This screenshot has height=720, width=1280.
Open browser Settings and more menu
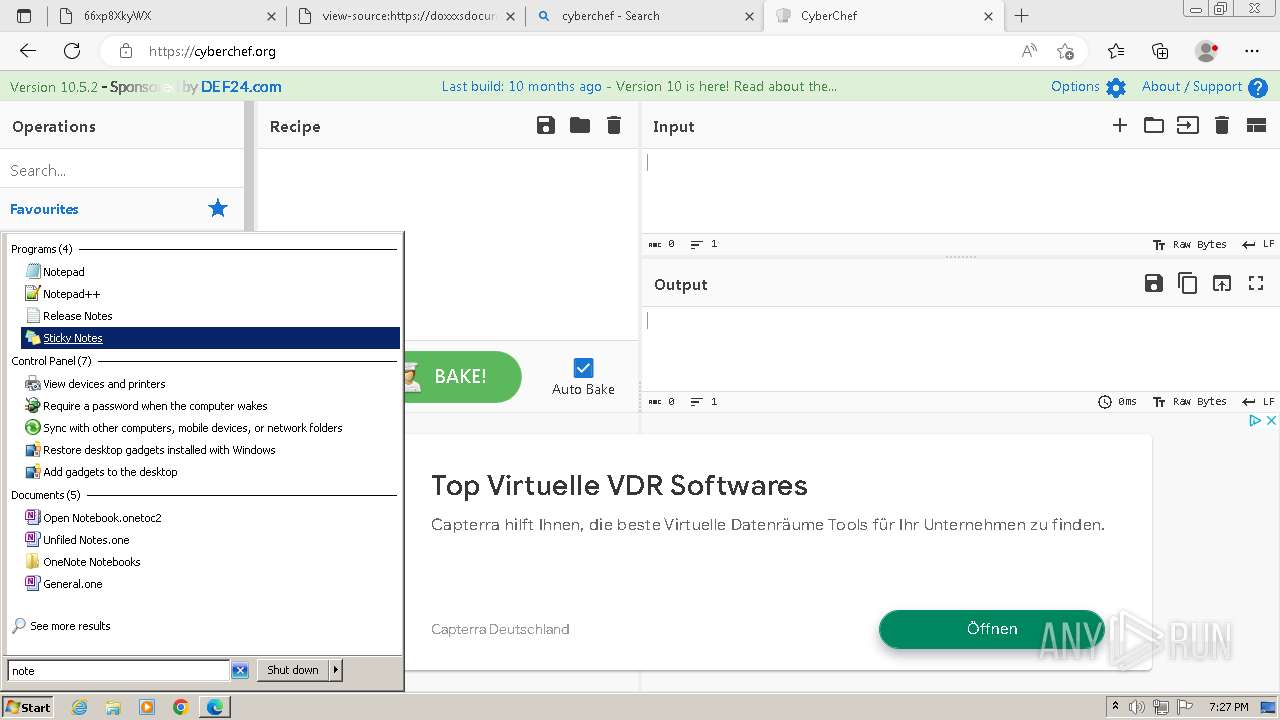pyautogui.click(x=1252, y=51)
